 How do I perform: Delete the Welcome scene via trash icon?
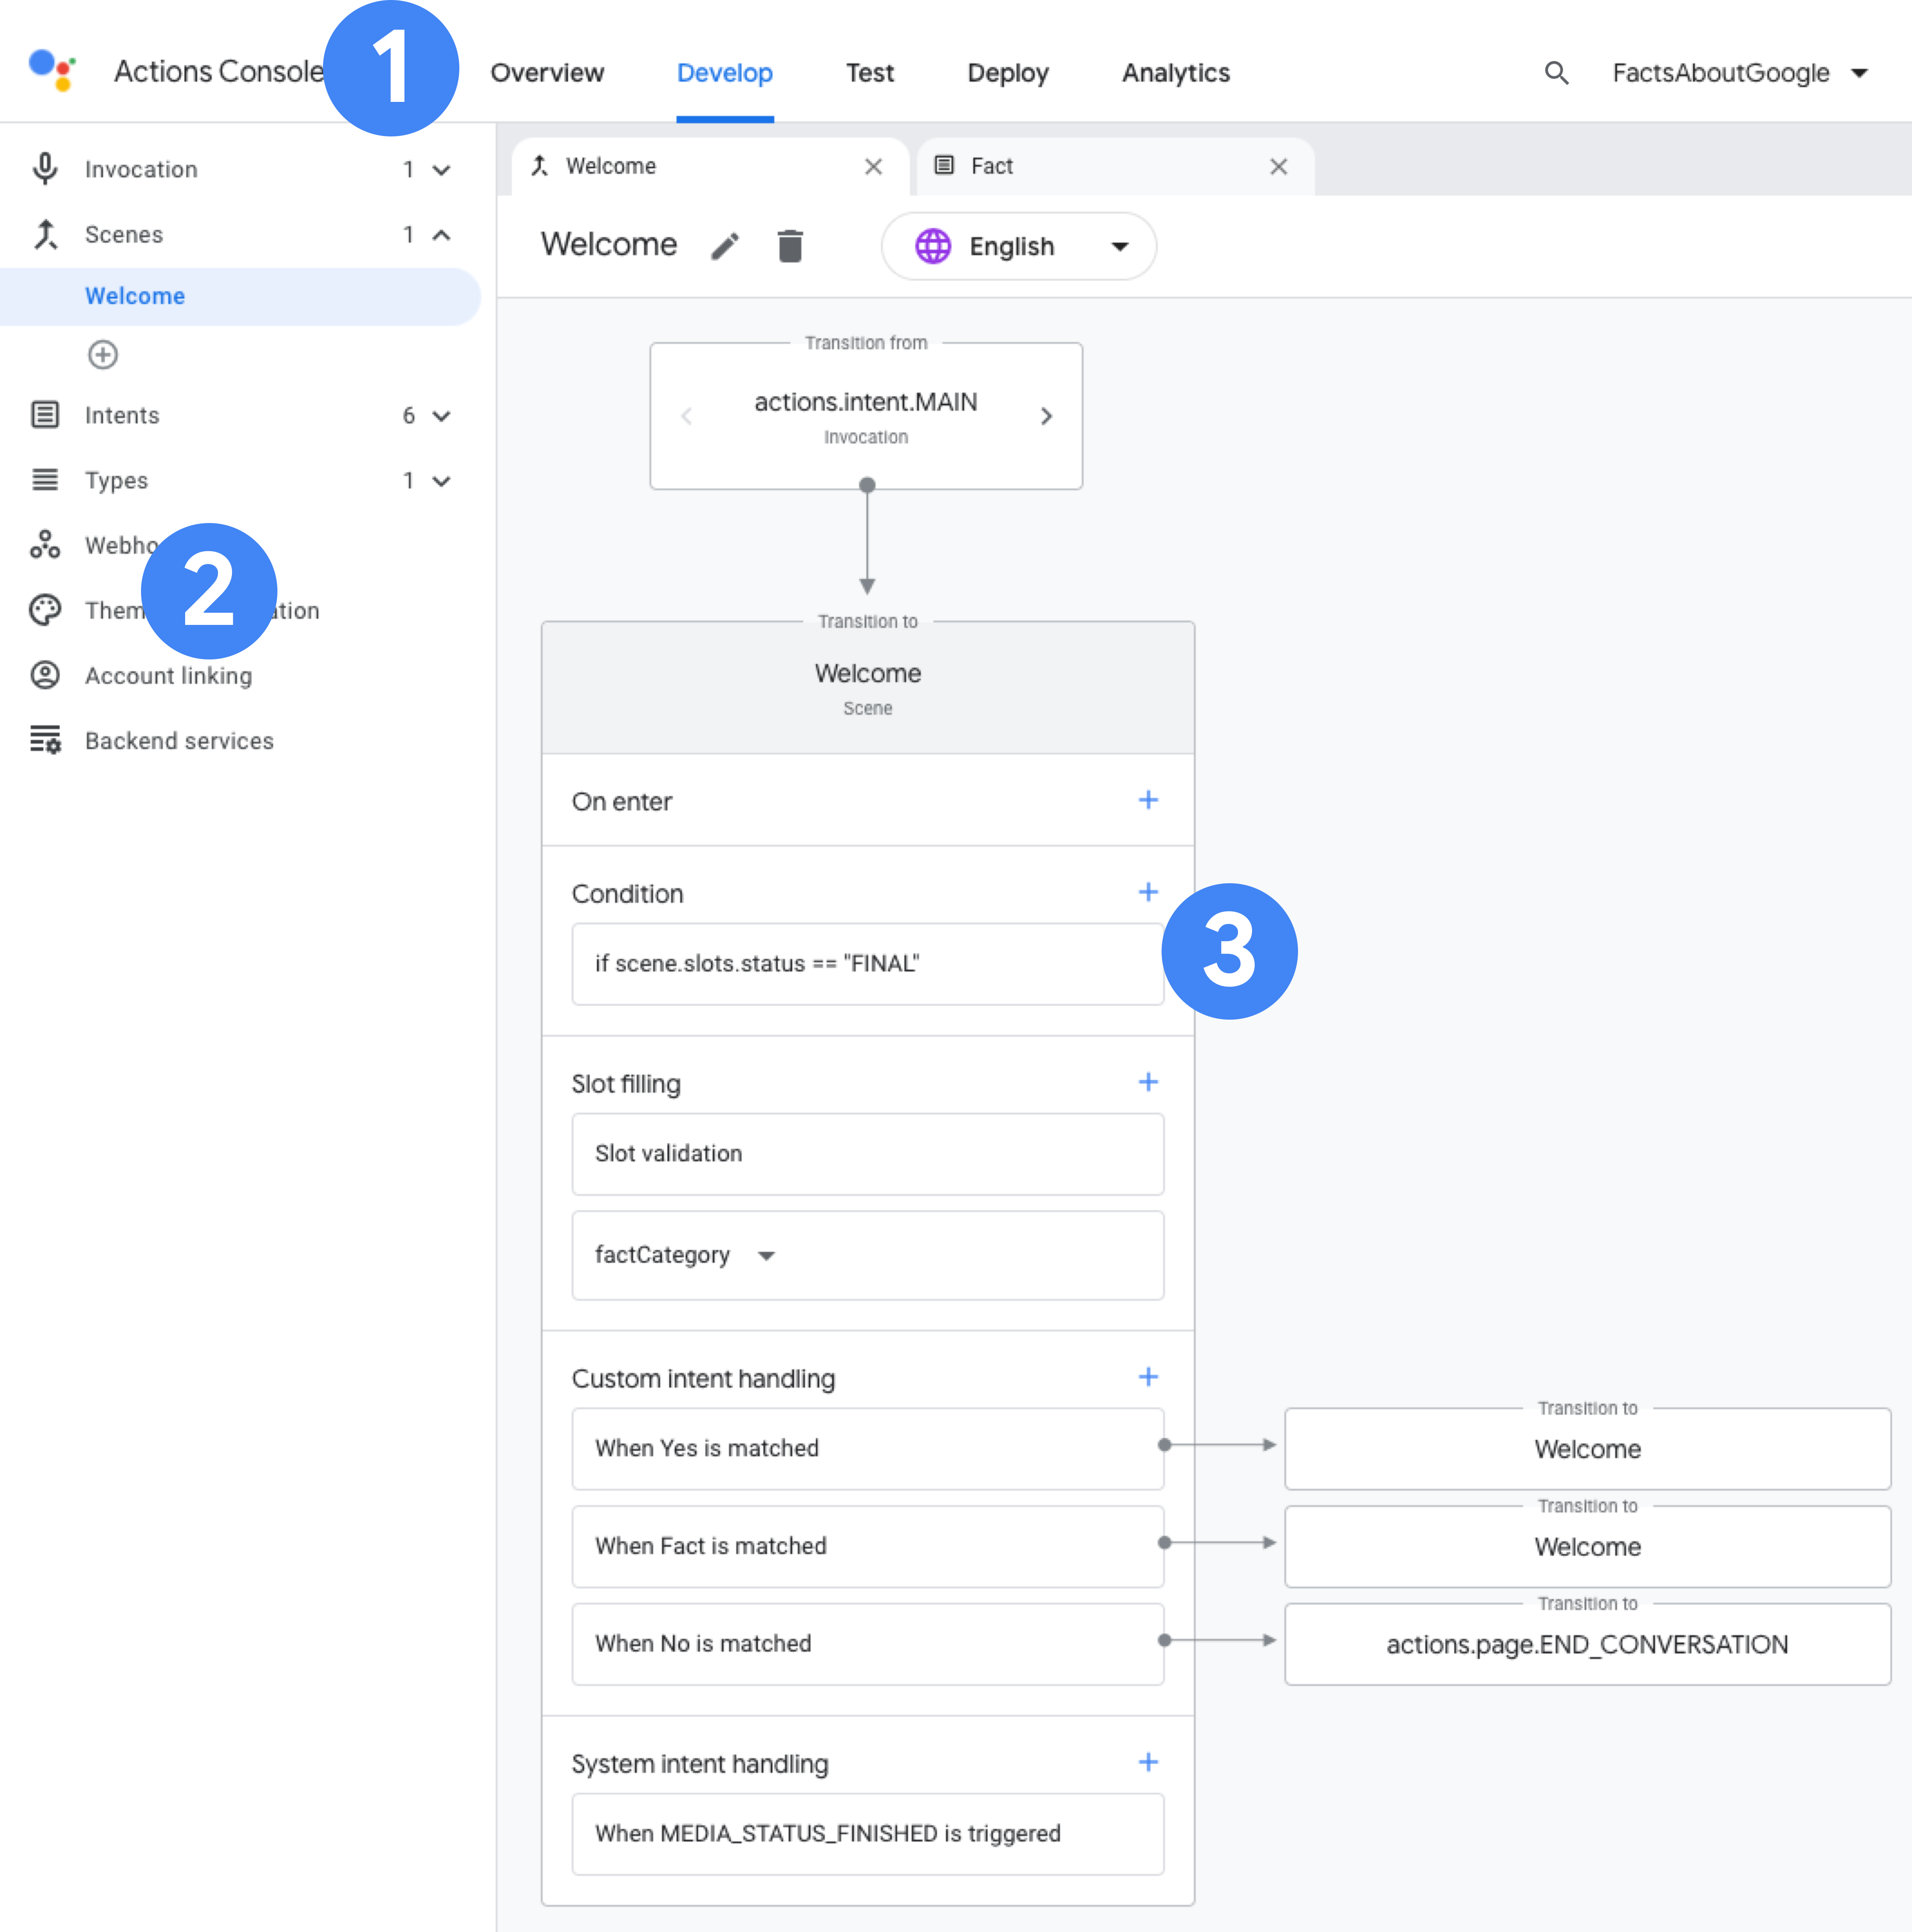pyautogui.click(x=790, y=246)
